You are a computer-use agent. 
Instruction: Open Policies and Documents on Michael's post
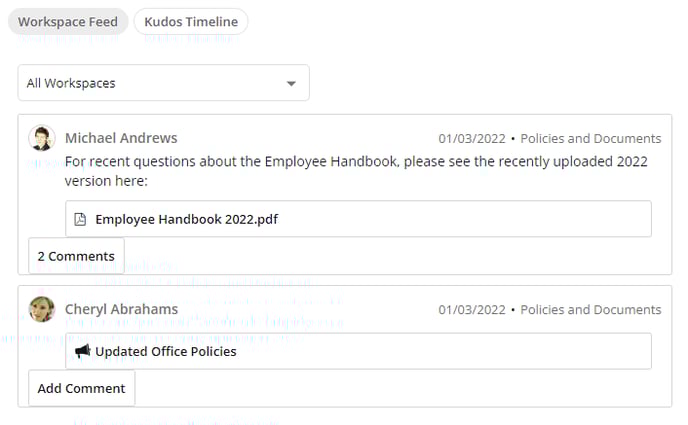click(591, 139)
